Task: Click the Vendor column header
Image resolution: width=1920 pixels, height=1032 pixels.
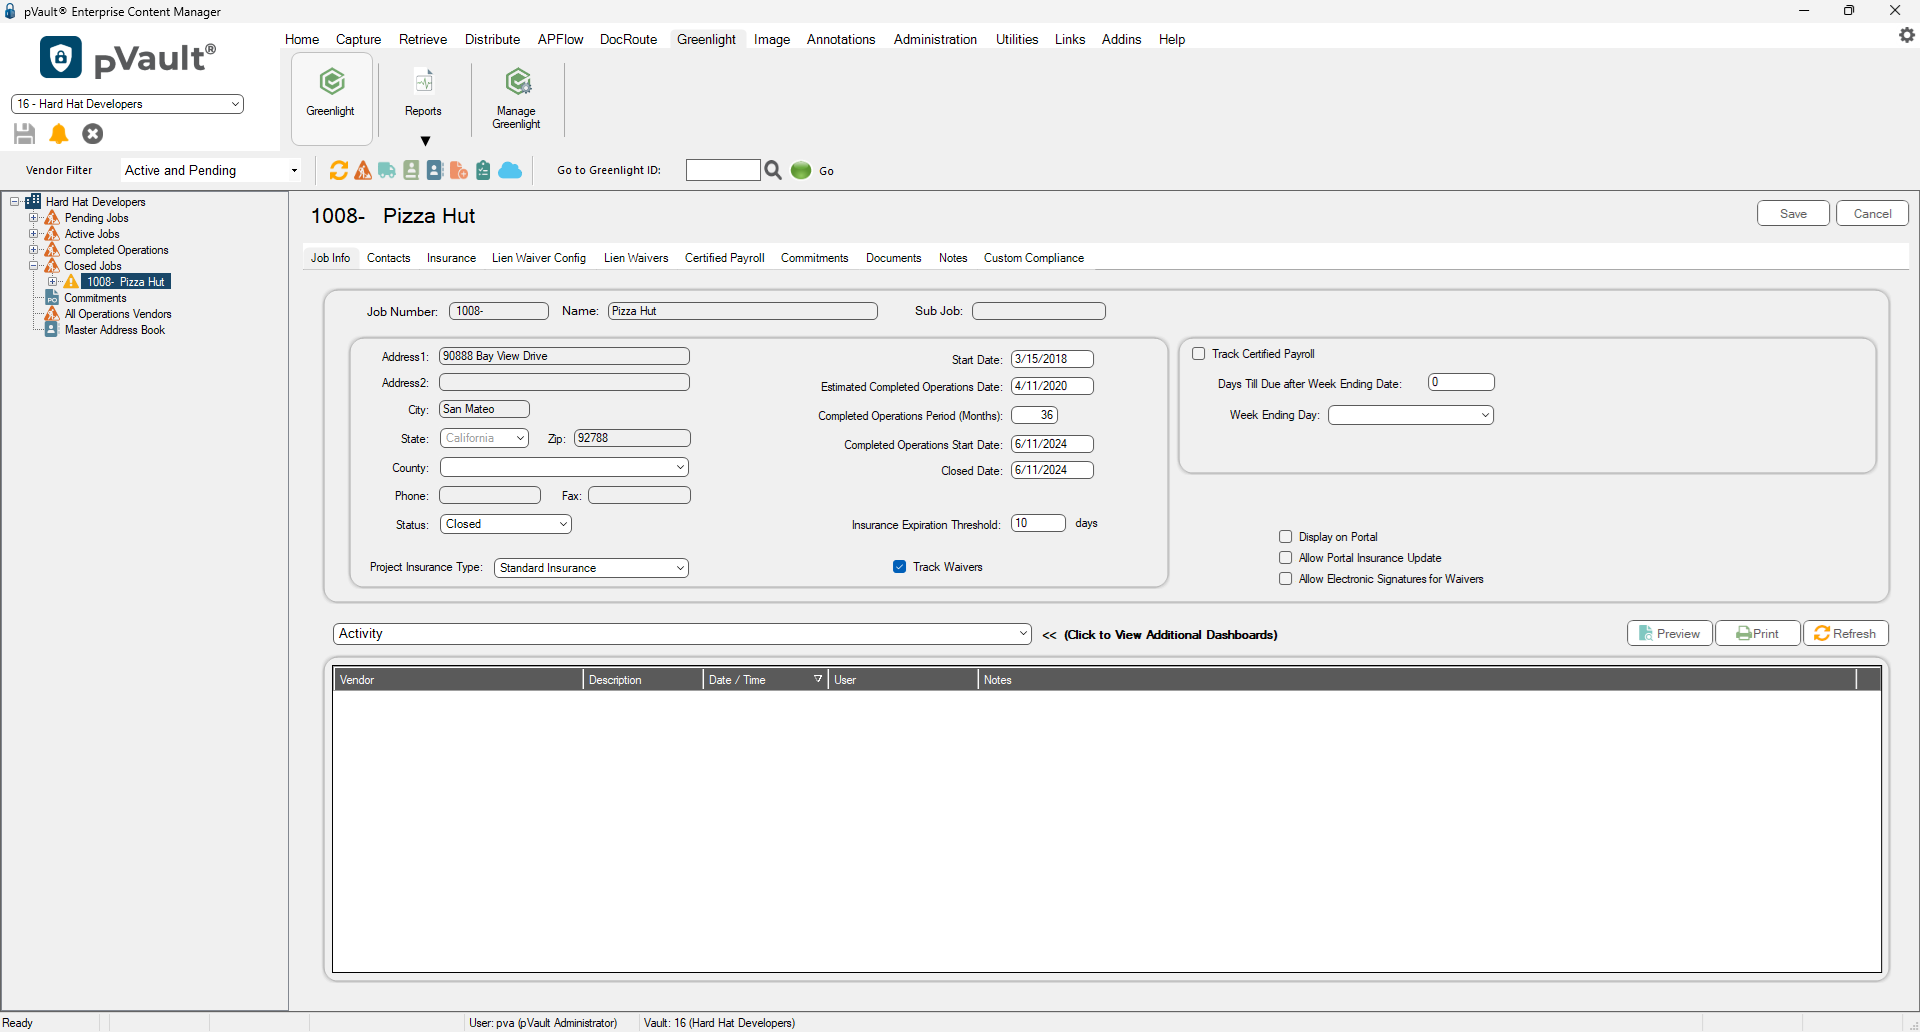Action: [x=458, y=680]
